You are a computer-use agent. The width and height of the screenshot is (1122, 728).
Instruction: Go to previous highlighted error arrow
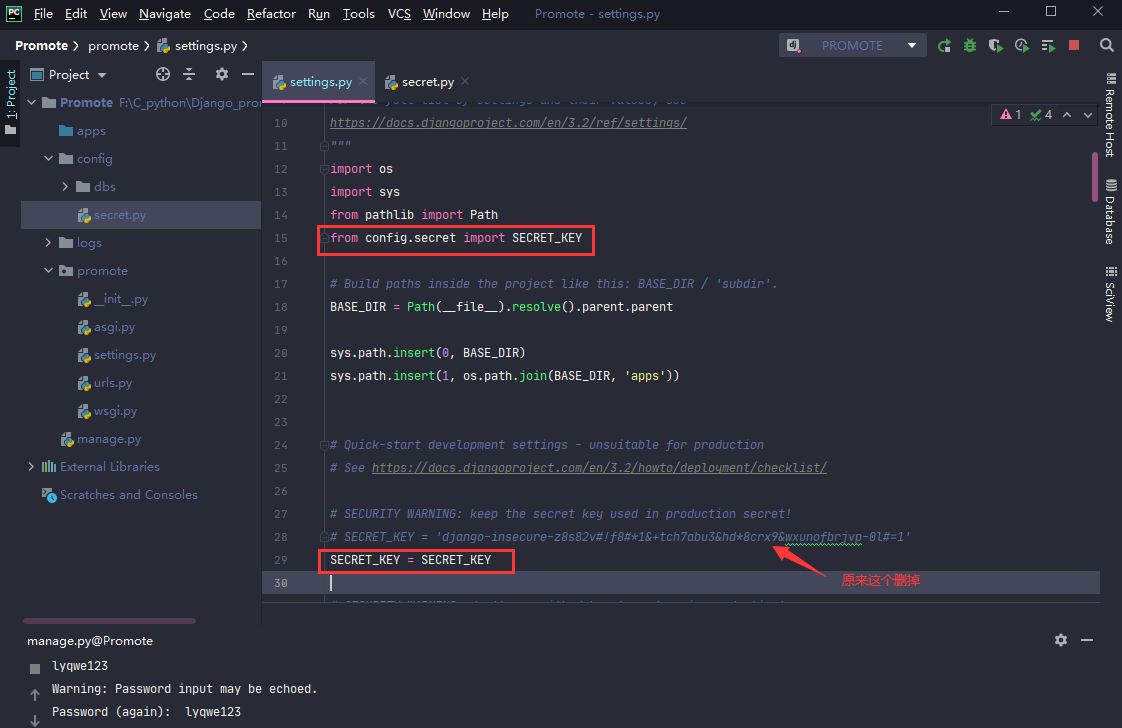pyautogui.click(x=1067, y=115)
